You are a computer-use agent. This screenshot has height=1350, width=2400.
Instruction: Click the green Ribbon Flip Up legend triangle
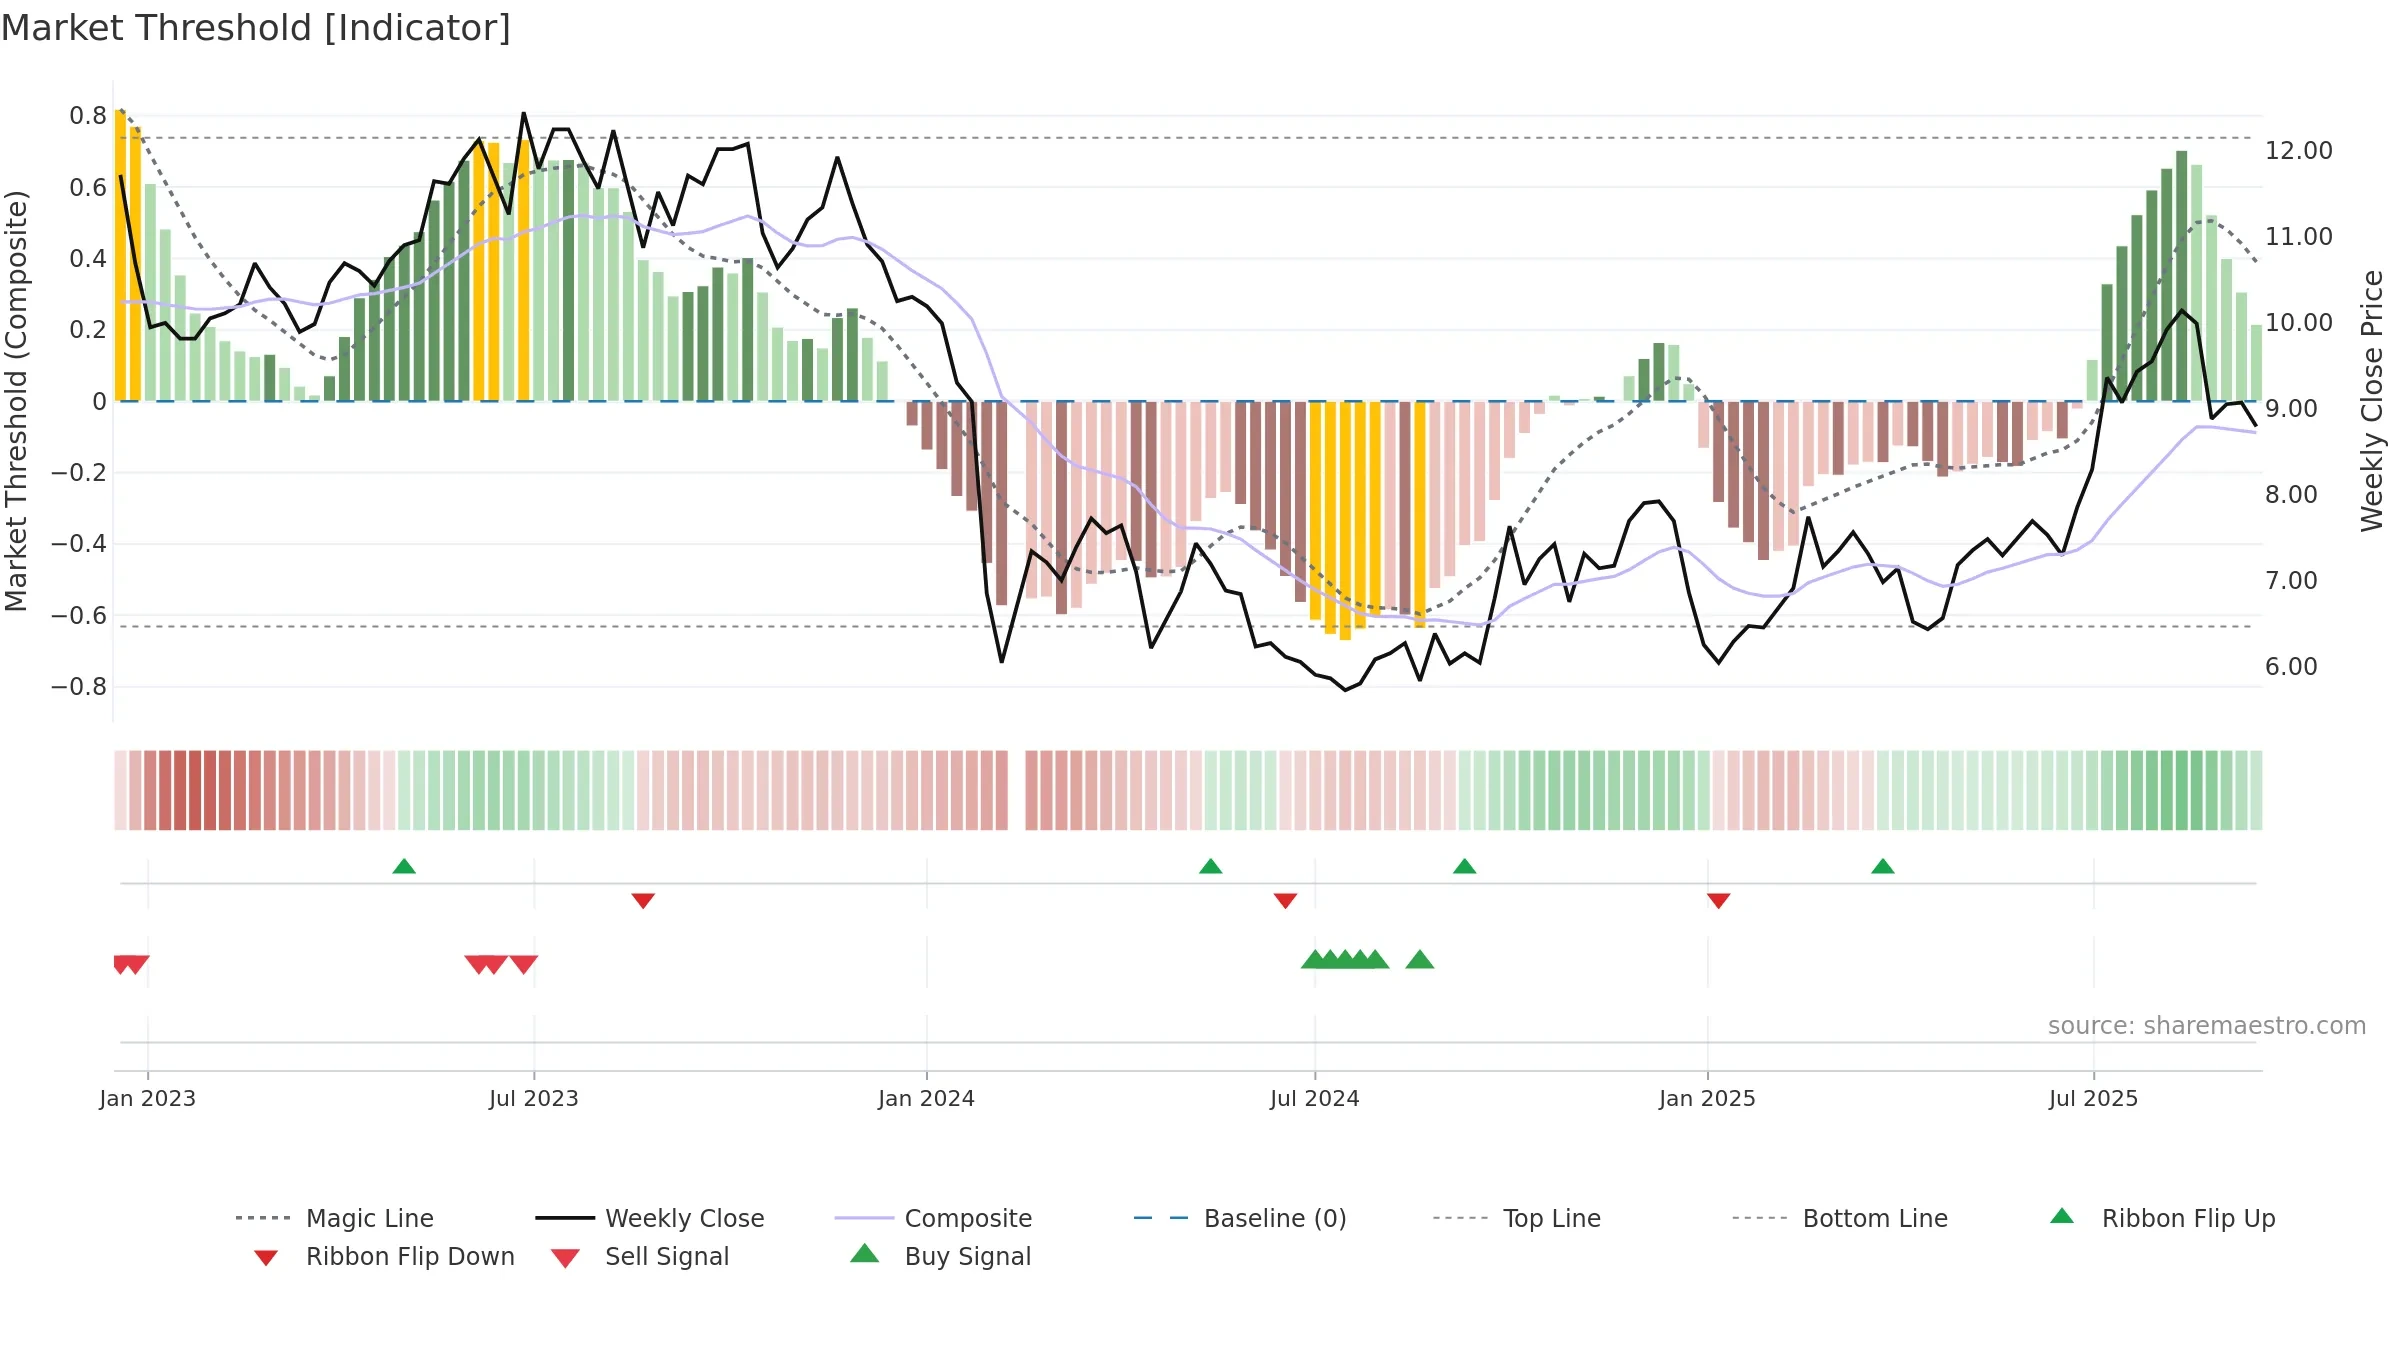pyautogui.click(x=2062, y=1216)
